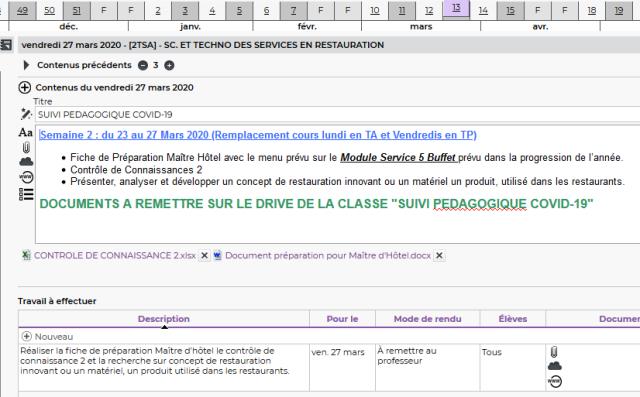Image resolution: width=640 pixels, height=397 pixels.
Task: Add content via plus icon beside Contenus du vendredi
Action: point(24,87)
